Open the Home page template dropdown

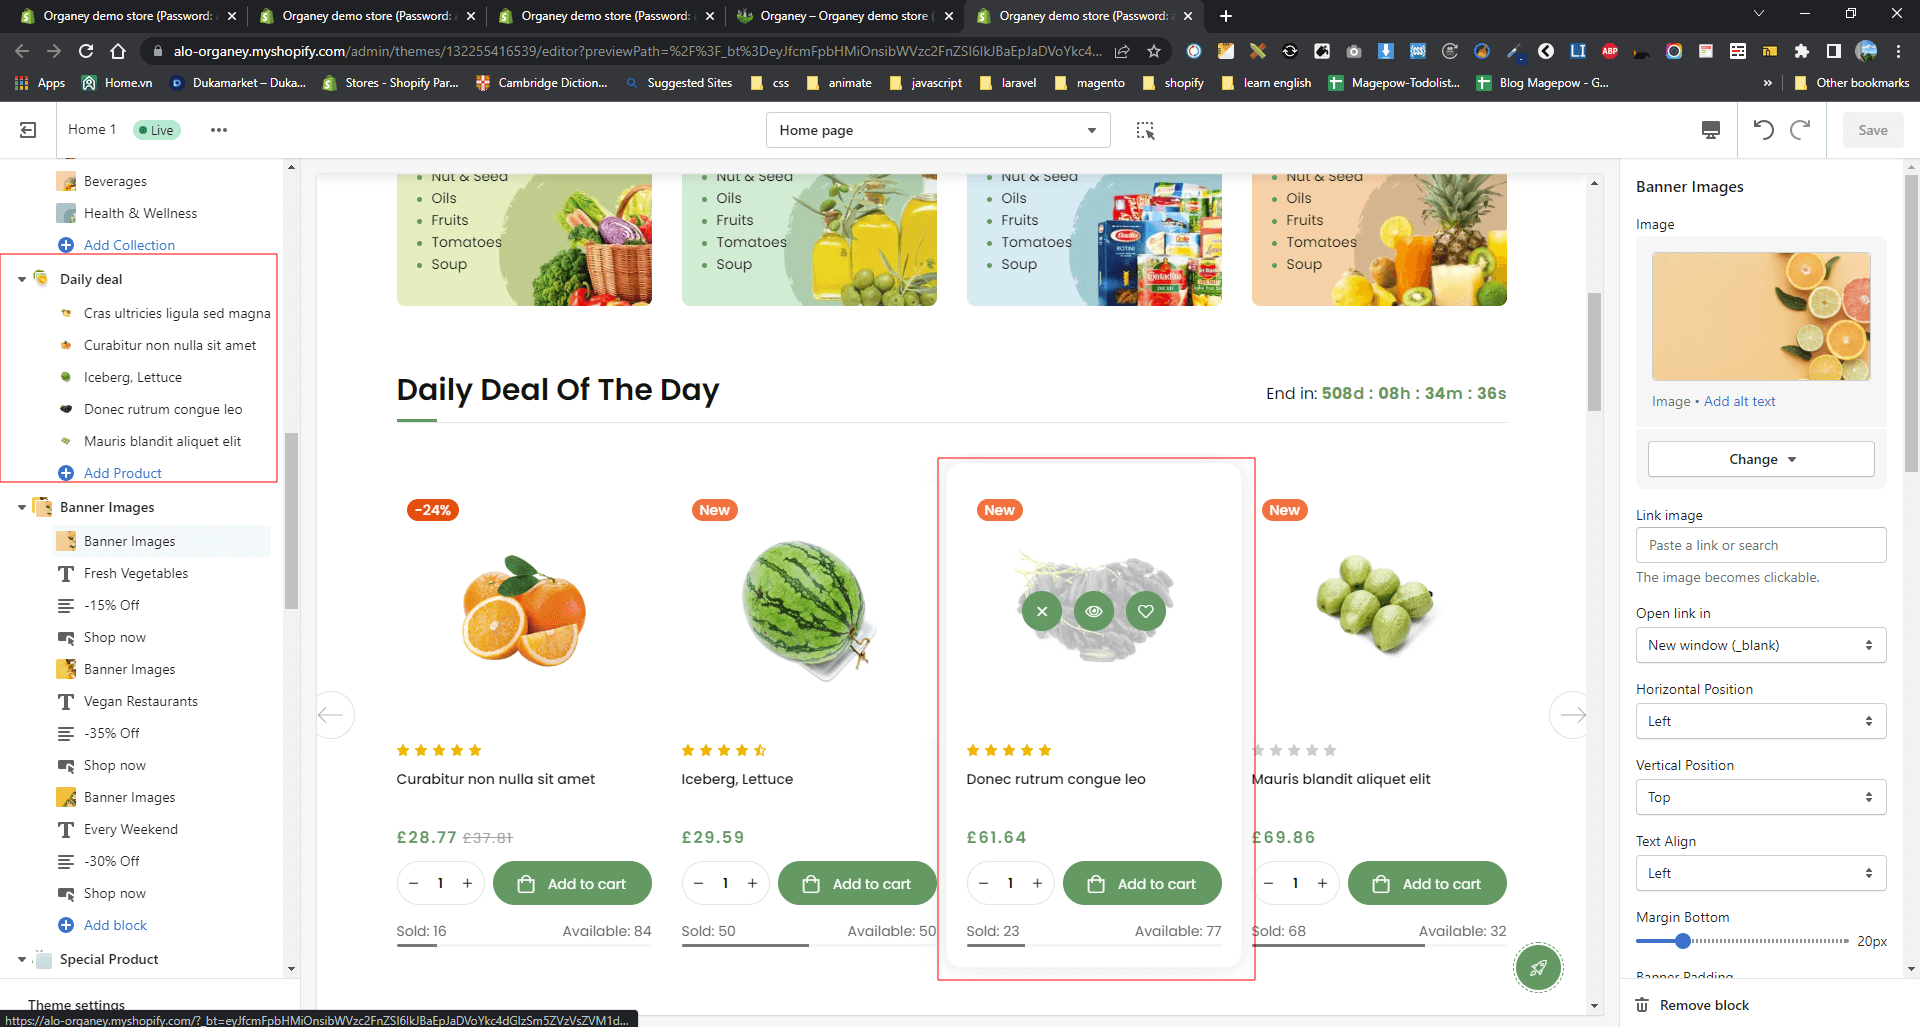pyautogui.click(x=937, y=130)
